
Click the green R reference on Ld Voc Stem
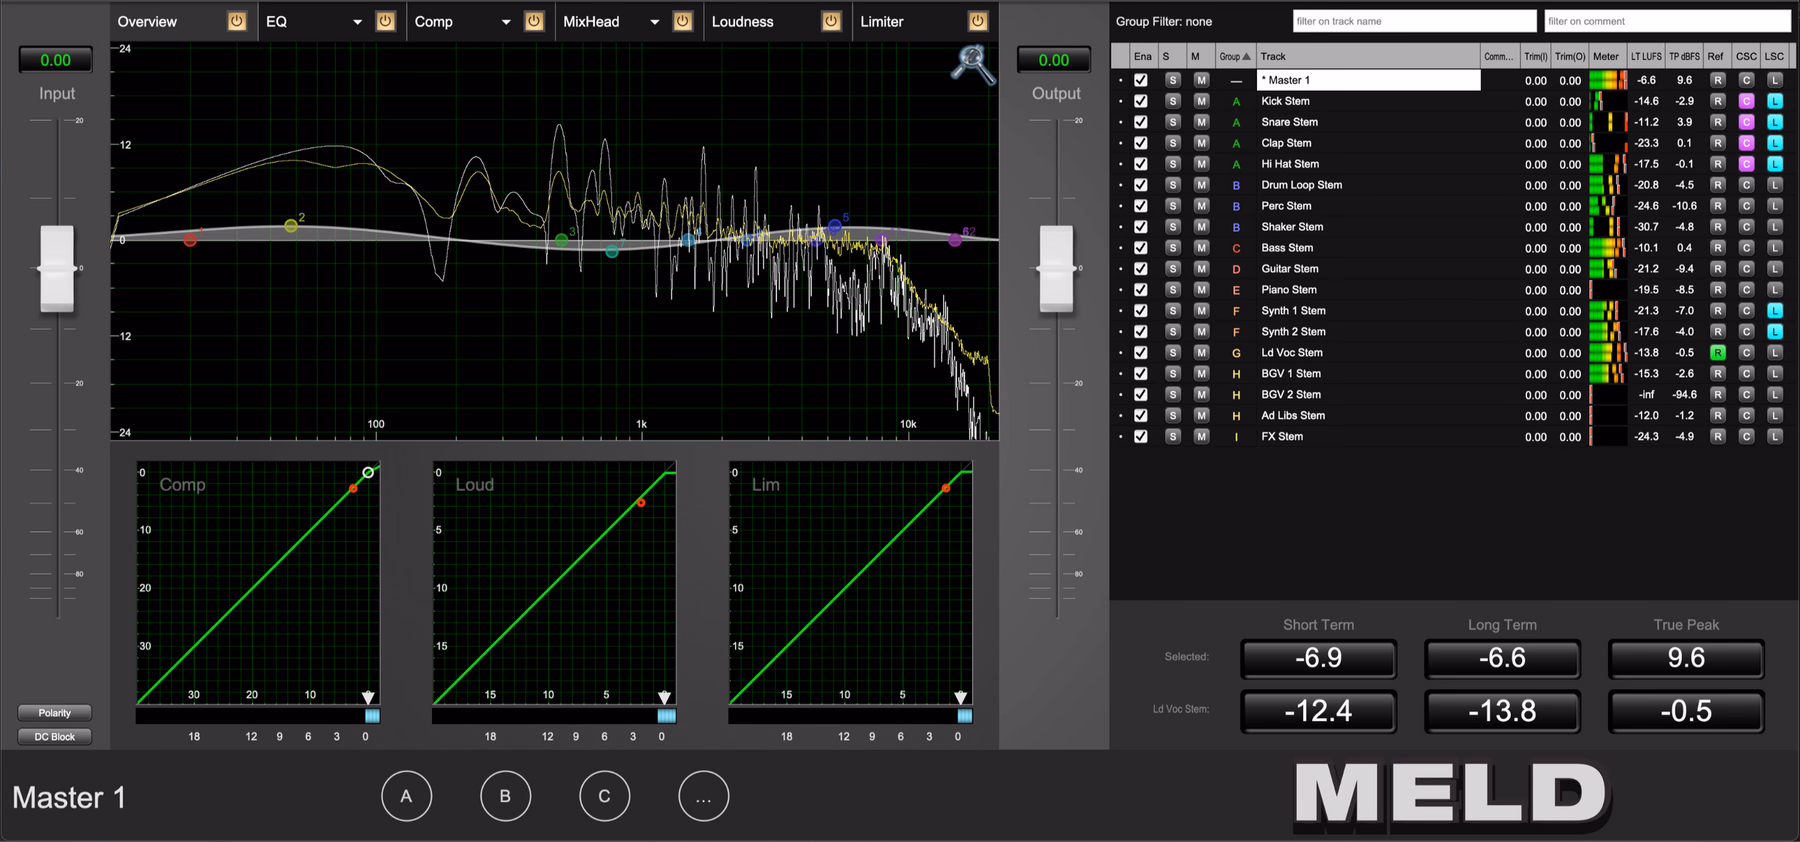pyautogui.click(x=1717, y=353)
